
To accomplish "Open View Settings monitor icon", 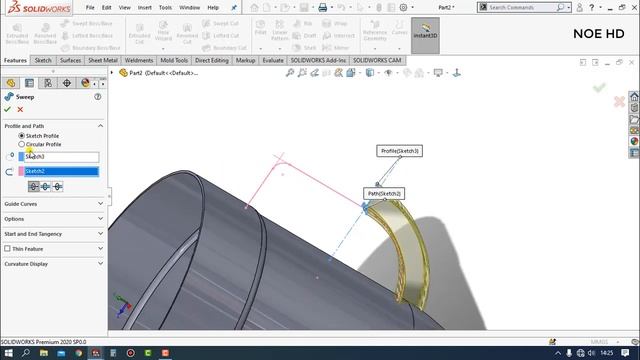I will (438, 73).
